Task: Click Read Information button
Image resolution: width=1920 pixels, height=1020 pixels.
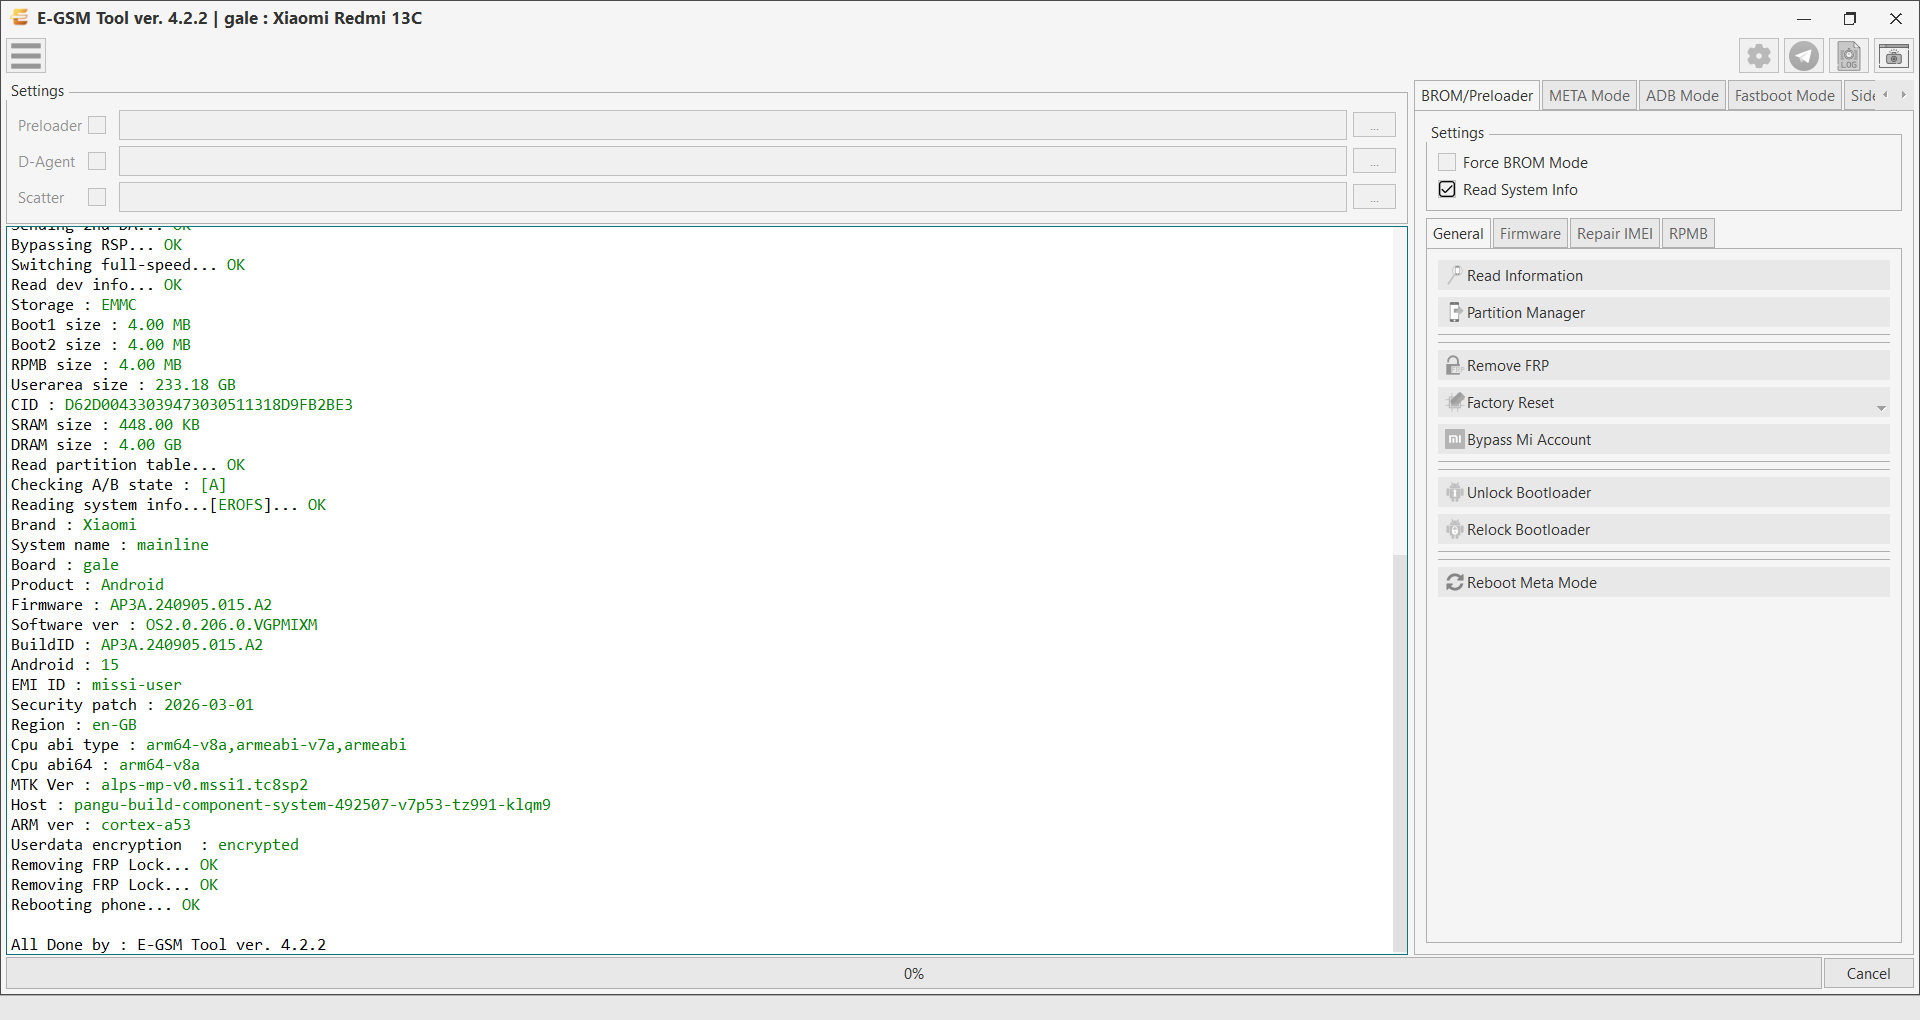Action: (x=1664, y=275)
